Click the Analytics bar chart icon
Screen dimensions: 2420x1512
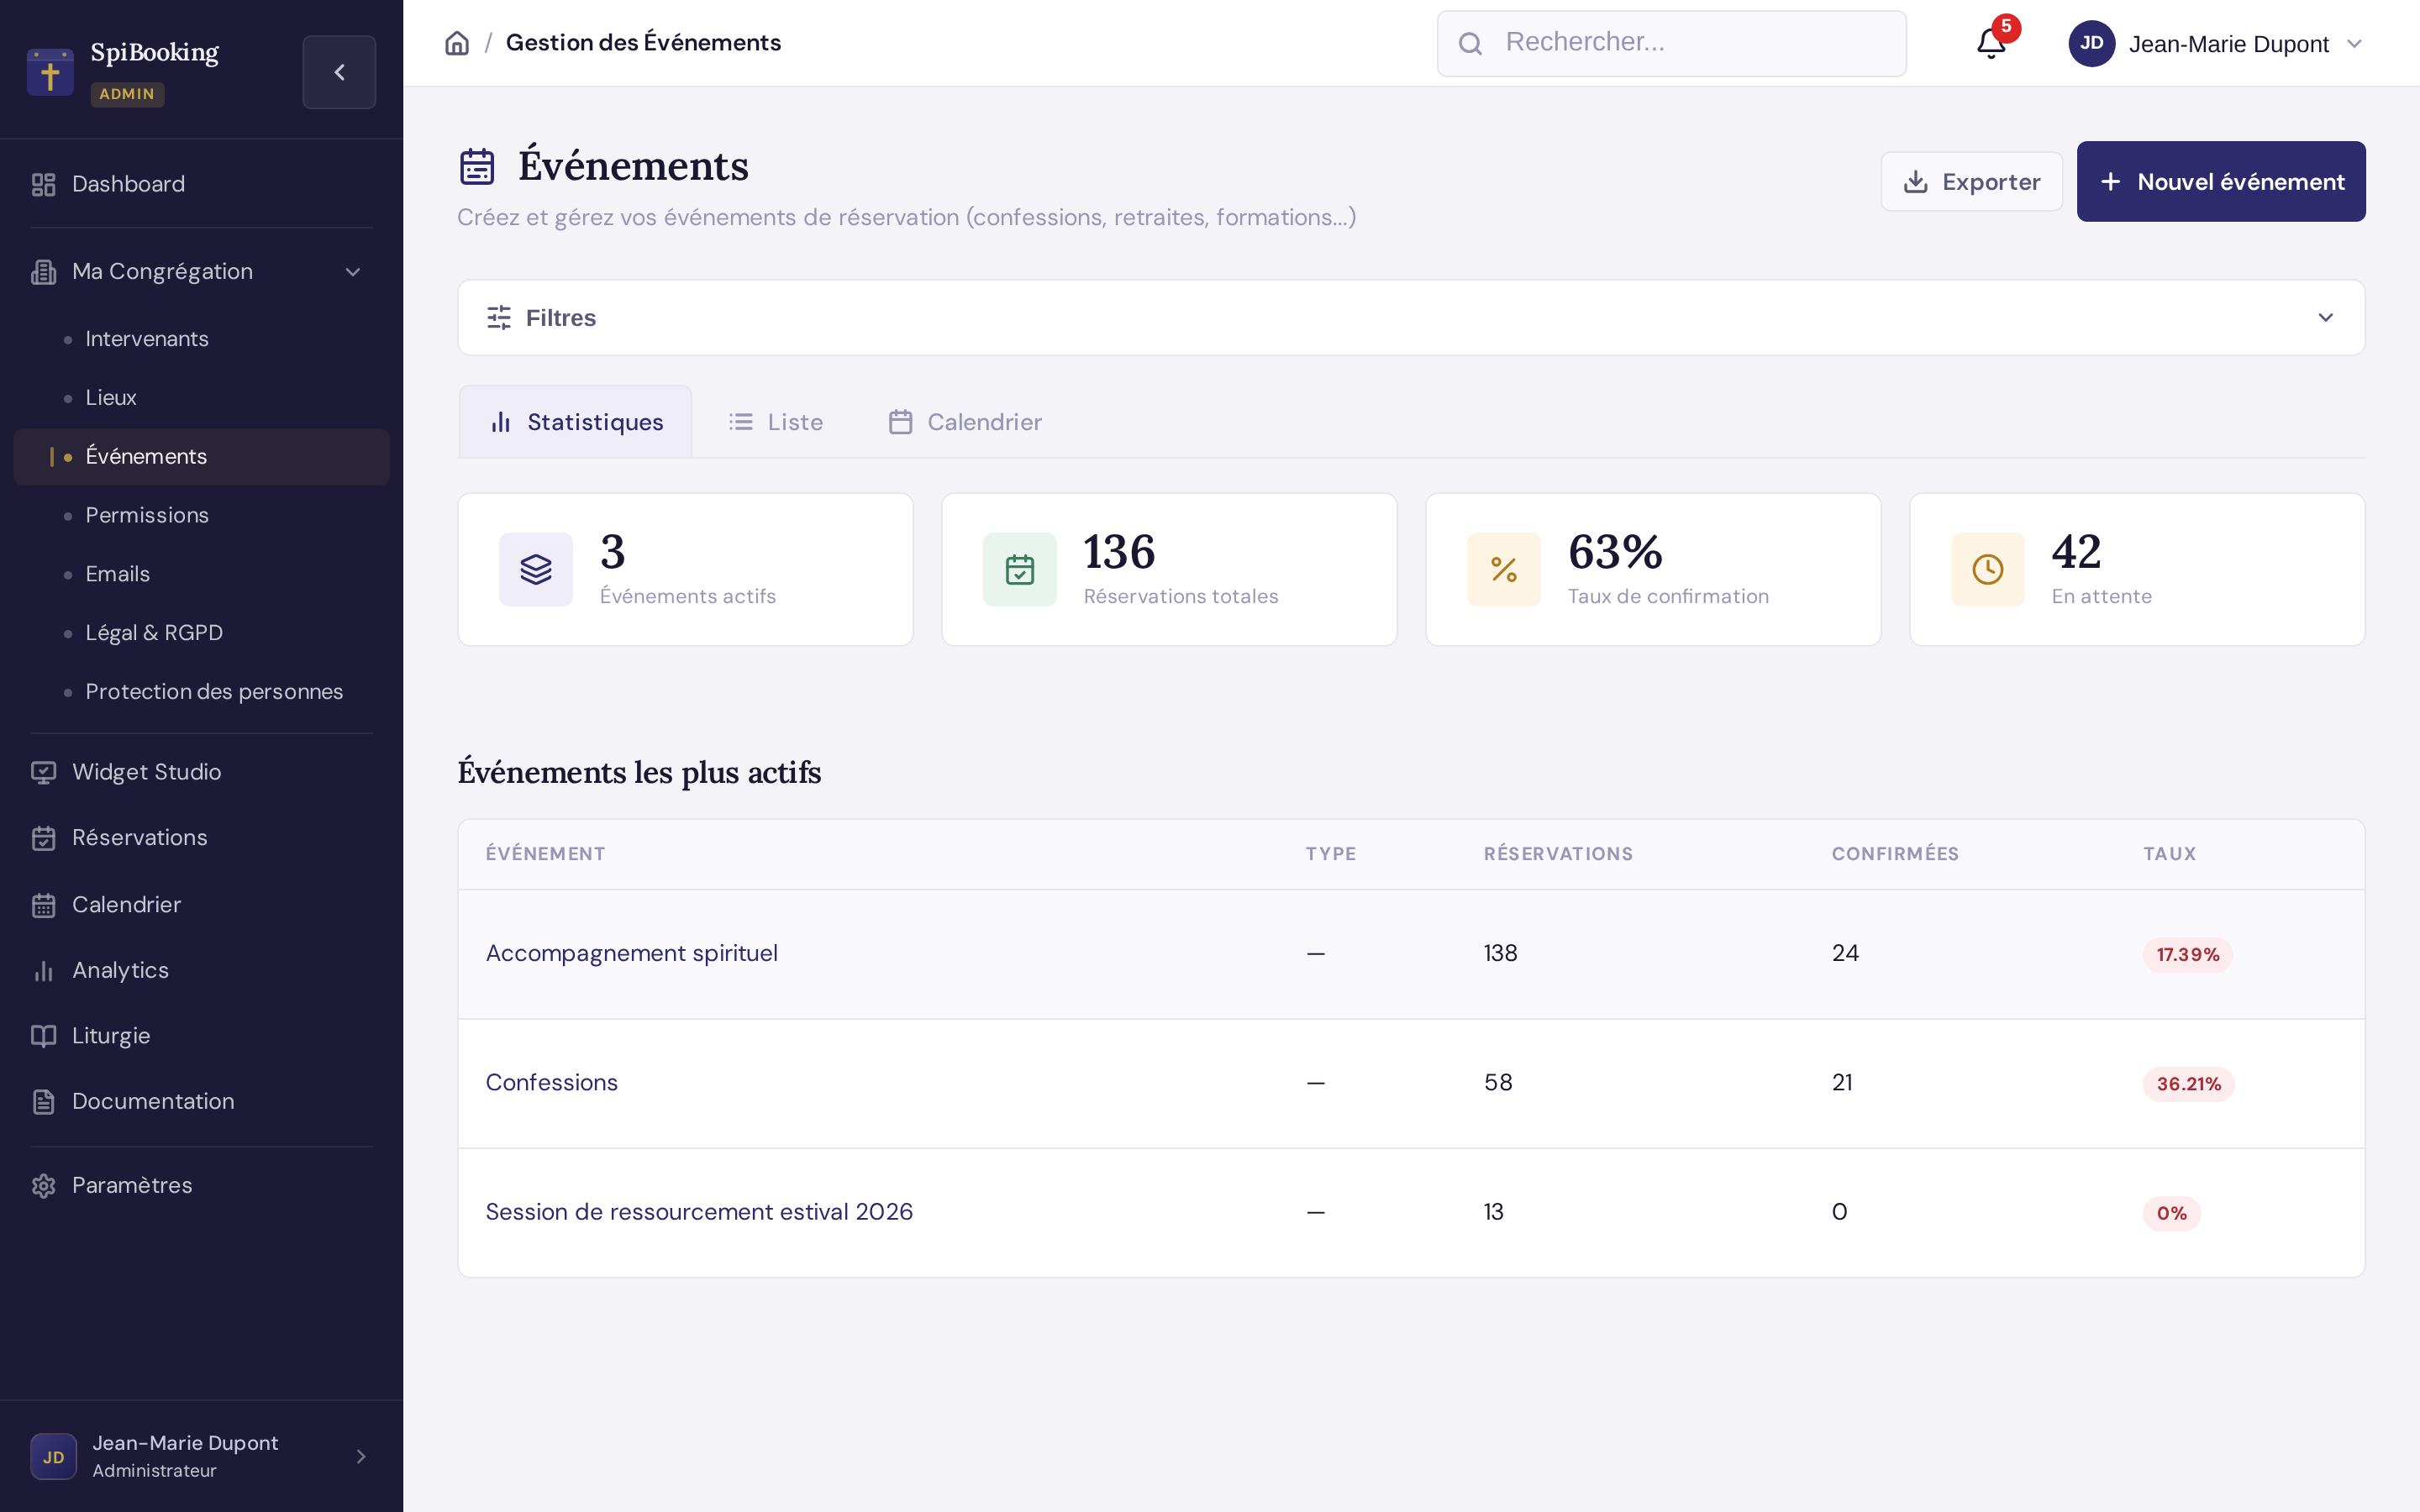coord(43,970)
